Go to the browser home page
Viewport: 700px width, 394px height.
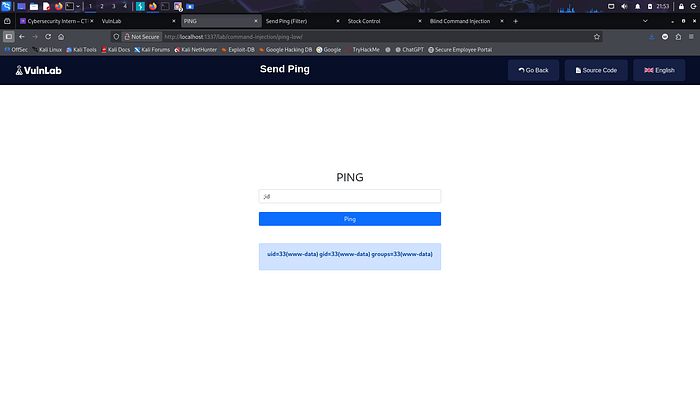pyautogui.click(x=61, y=37)
